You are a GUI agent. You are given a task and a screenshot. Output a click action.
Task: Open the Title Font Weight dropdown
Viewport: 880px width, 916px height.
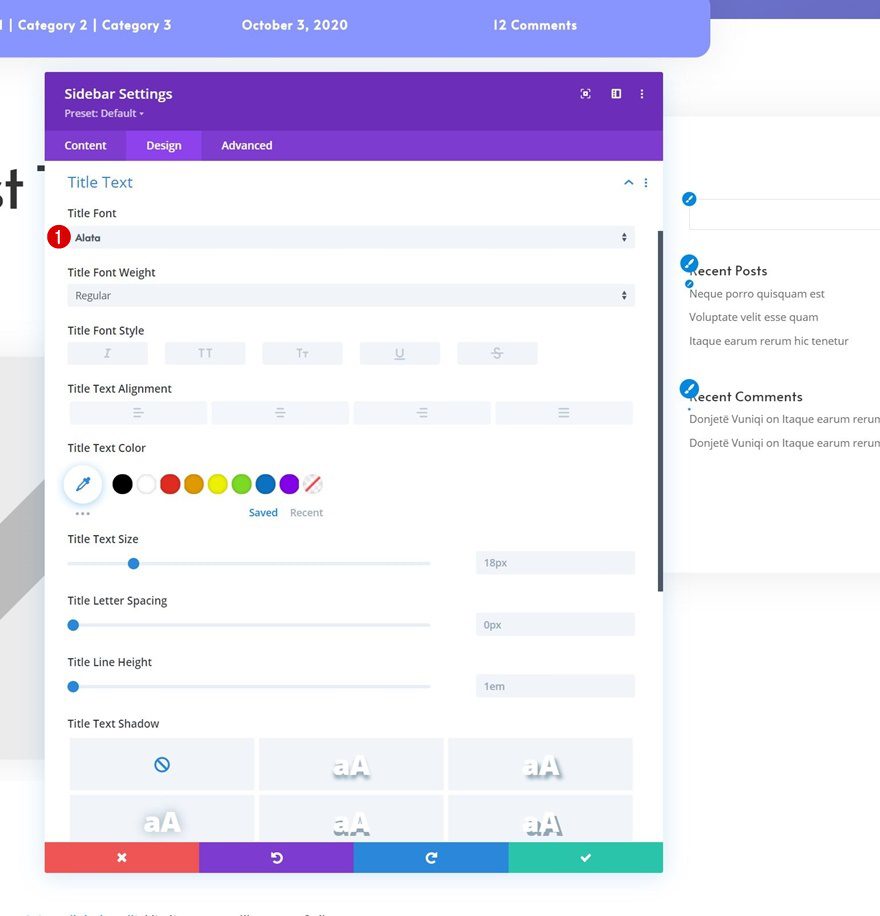point(348,295)
